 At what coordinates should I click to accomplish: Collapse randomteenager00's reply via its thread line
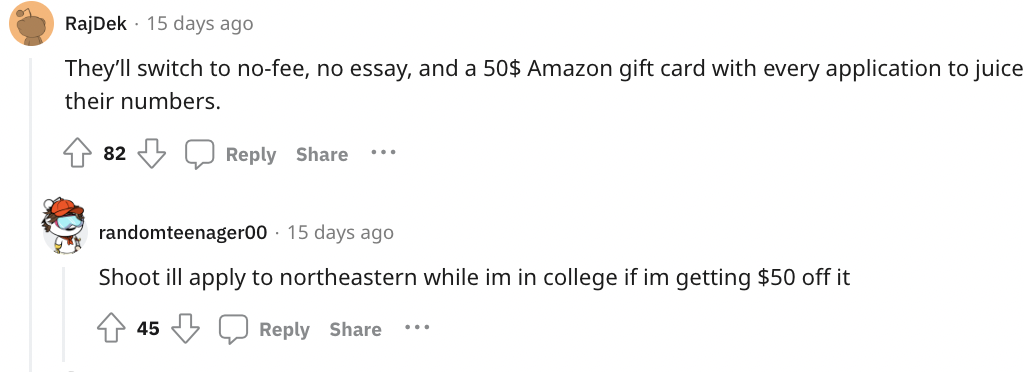tap(64, 314)
